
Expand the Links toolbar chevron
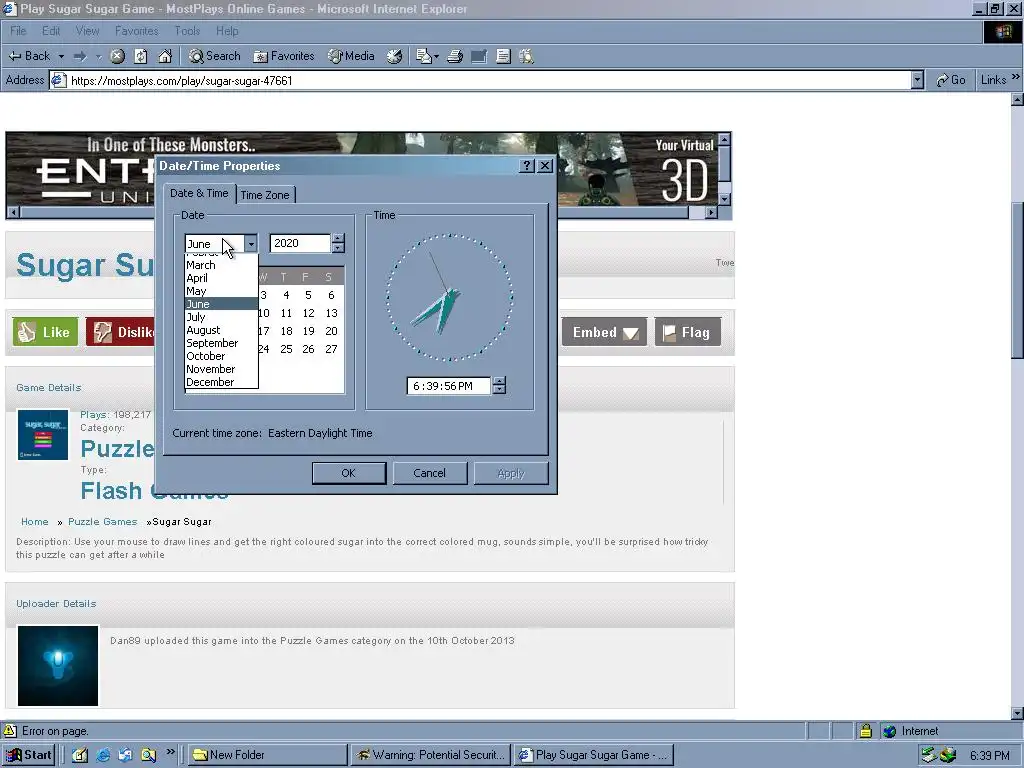click(1016, 77)
